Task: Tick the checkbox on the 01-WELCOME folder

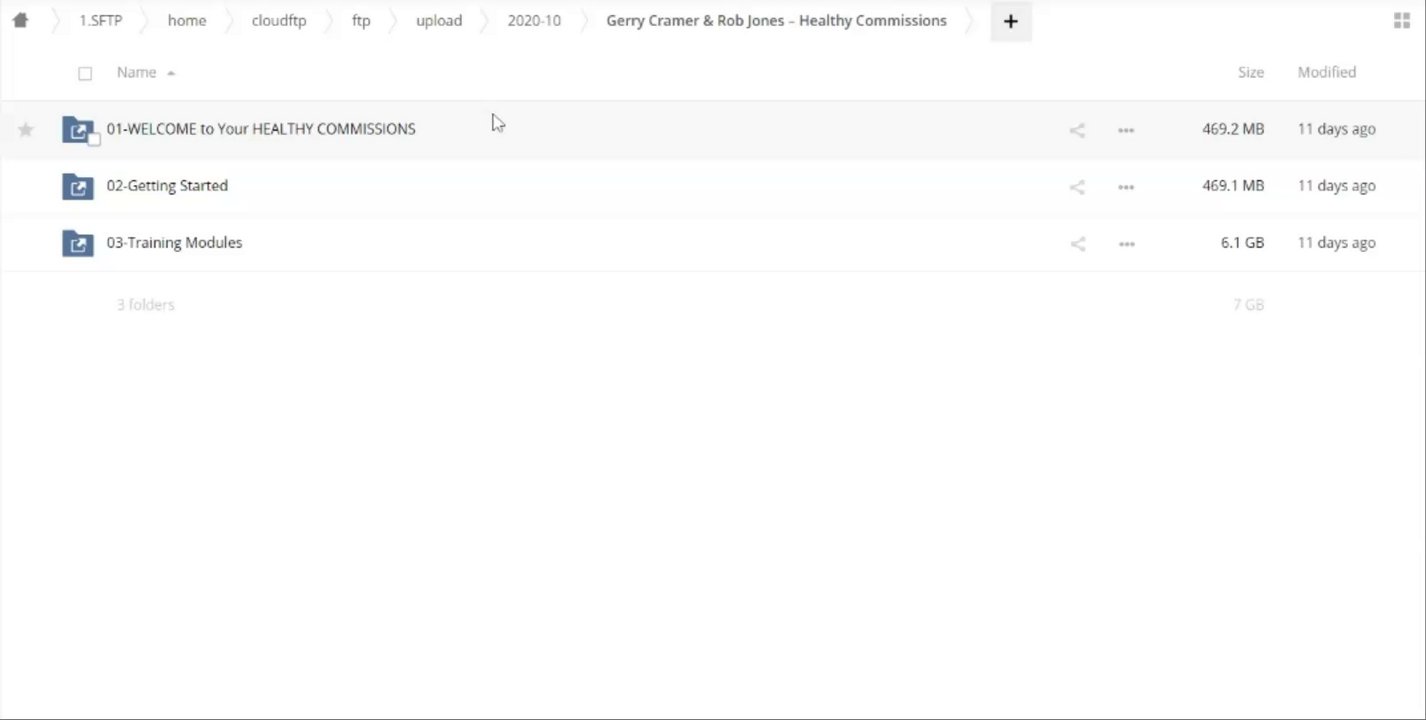Action: pos(94,140)
